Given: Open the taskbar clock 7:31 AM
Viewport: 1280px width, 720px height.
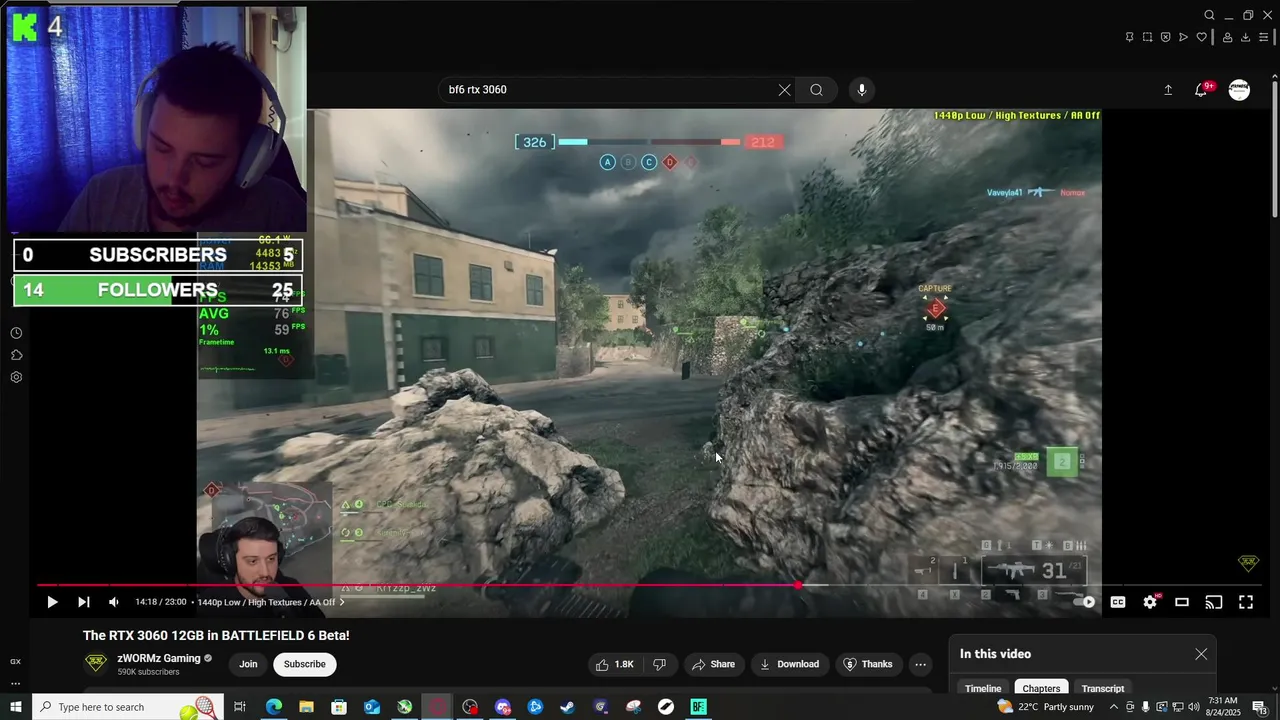Looking at the screenshot, I should [x=1224, y=707].
